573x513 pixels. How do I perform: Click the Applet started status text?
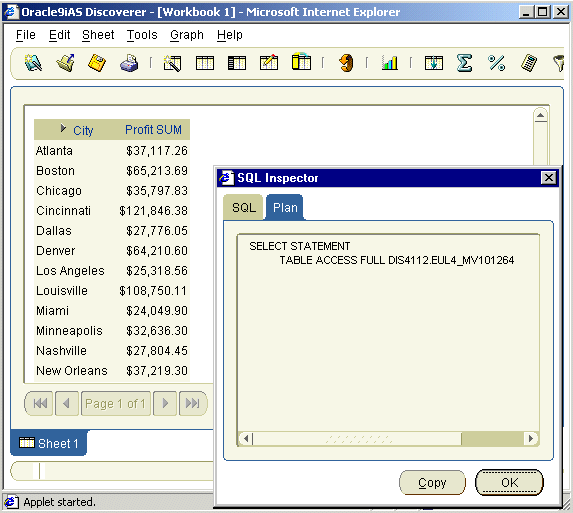coord(60,502)
